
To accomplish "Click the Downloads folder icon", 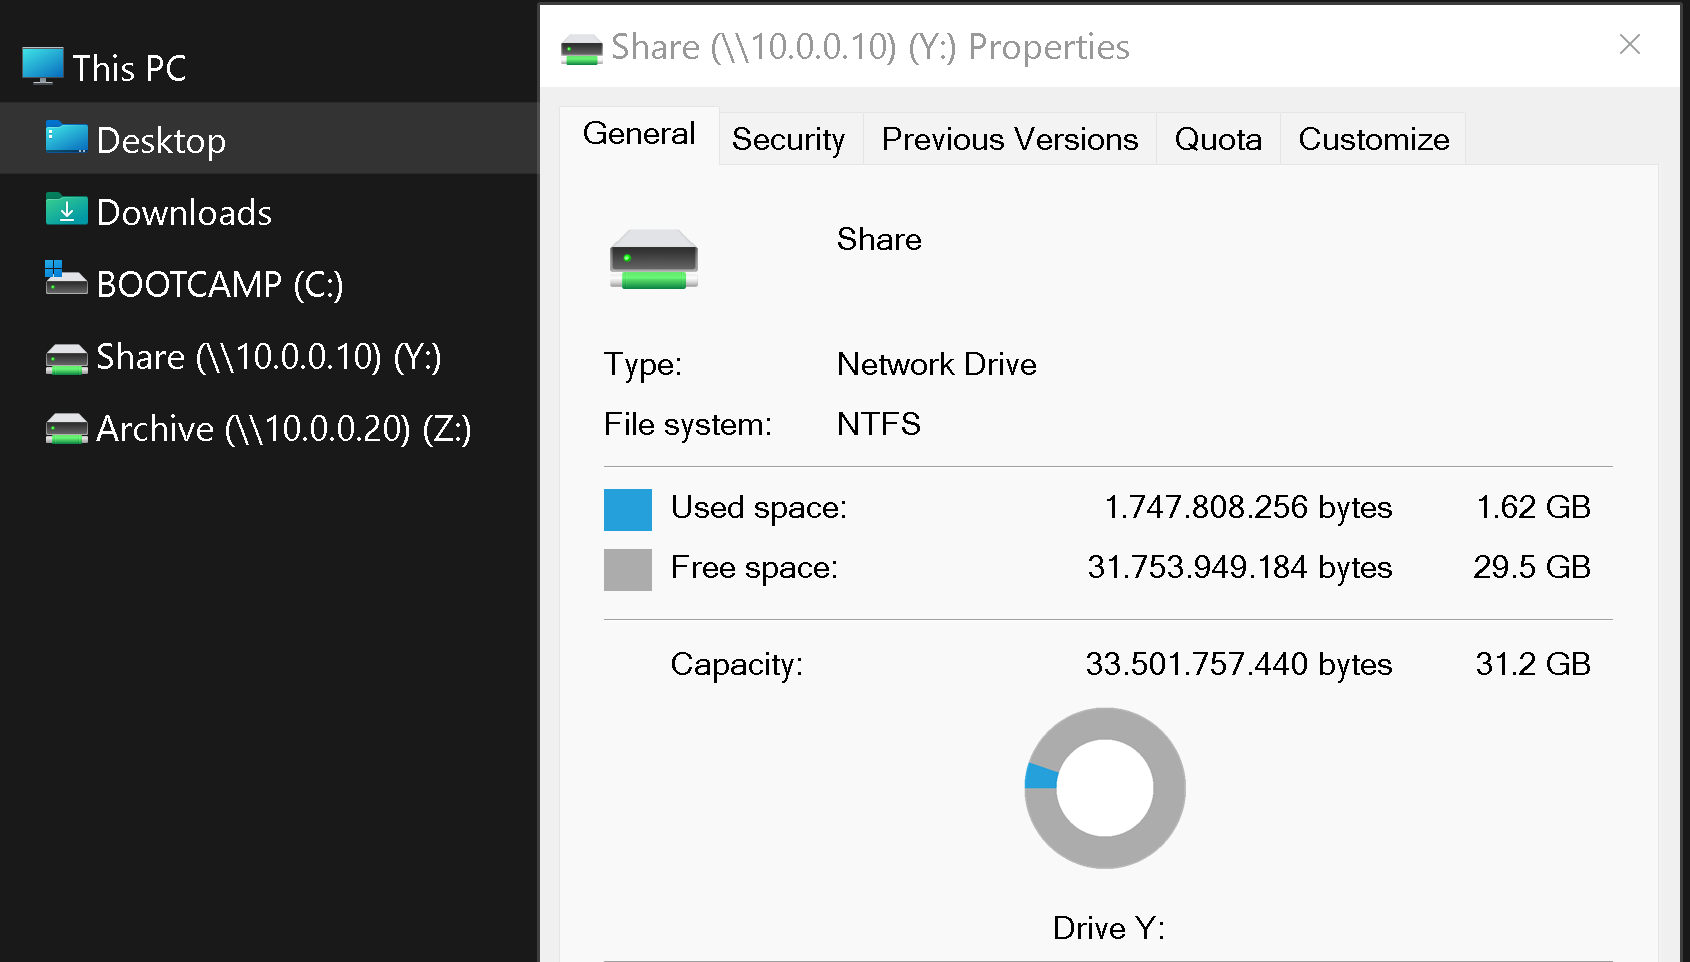I will coord(67,210).
